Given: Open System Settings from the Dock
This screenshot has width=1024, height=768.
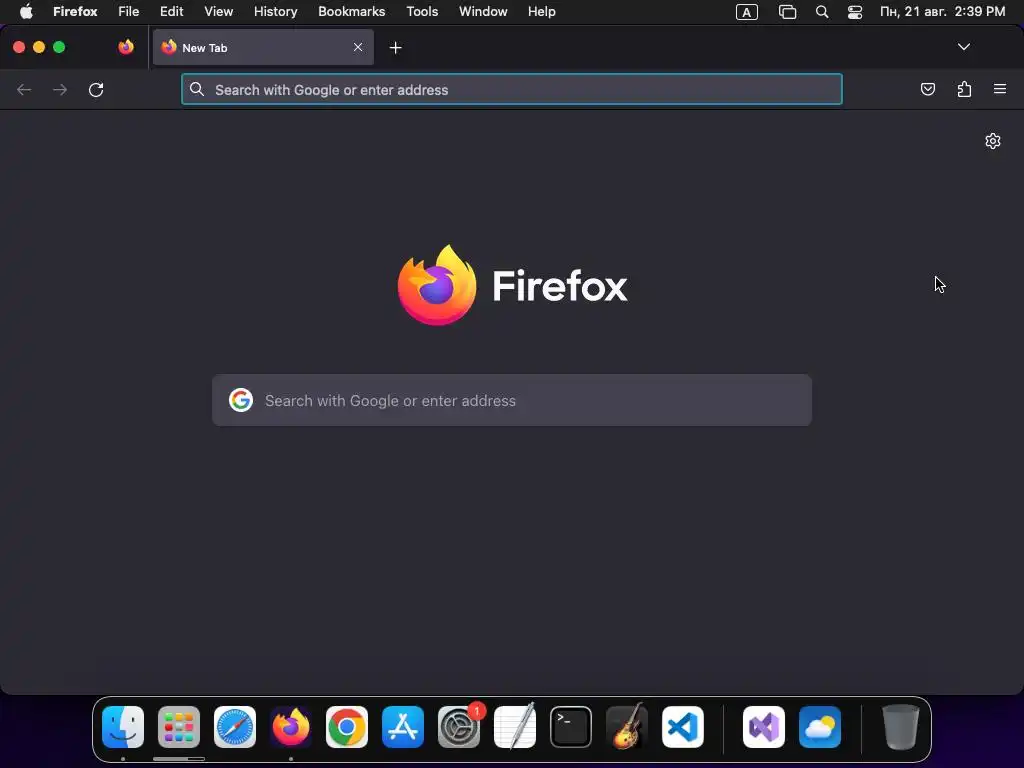Looking at the screenshot, I should tap(459, 727).
